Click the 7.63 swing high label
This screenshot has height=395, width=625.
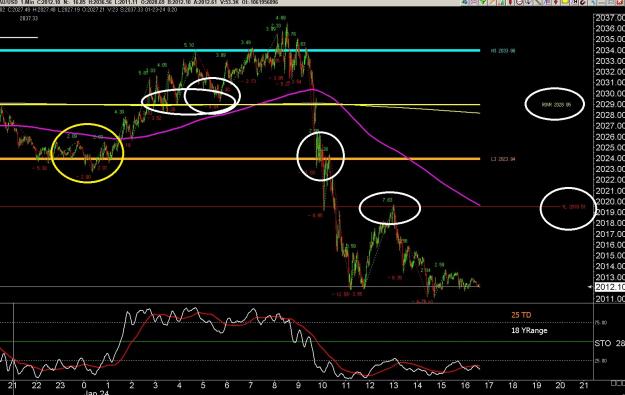387,200
